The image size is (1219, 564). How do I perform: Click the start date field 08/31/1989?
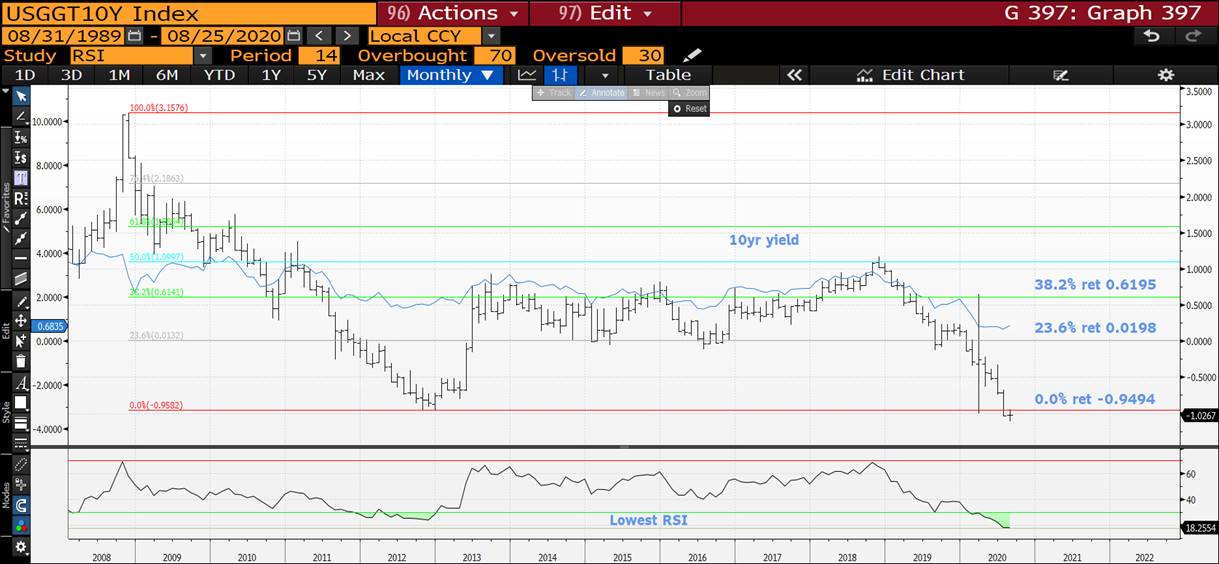[63, 36]
